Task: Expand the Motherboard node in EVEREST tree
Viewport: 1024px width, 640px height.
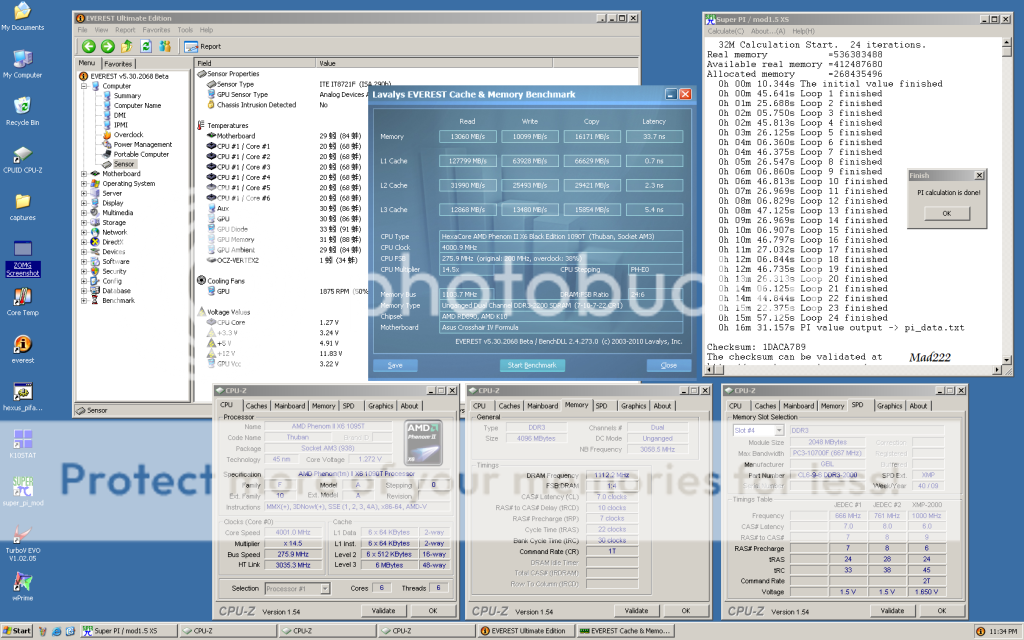Action: tap(84, 174)
